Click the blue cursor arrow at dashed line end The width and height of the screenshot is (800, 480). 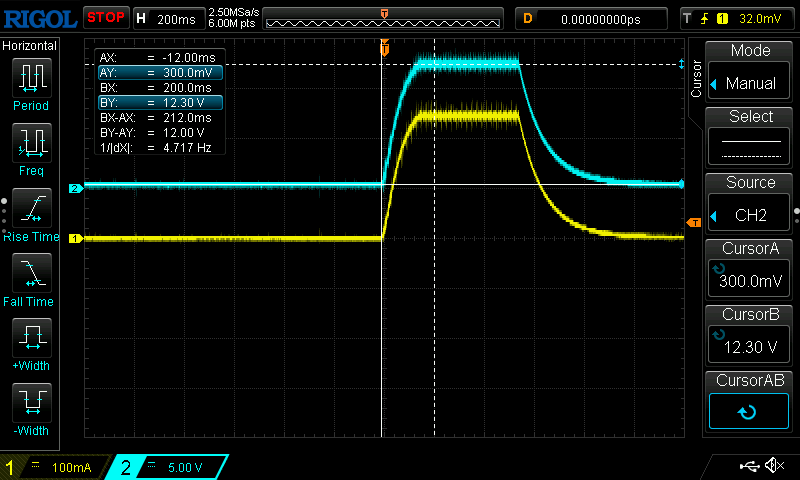coord(681,64)
